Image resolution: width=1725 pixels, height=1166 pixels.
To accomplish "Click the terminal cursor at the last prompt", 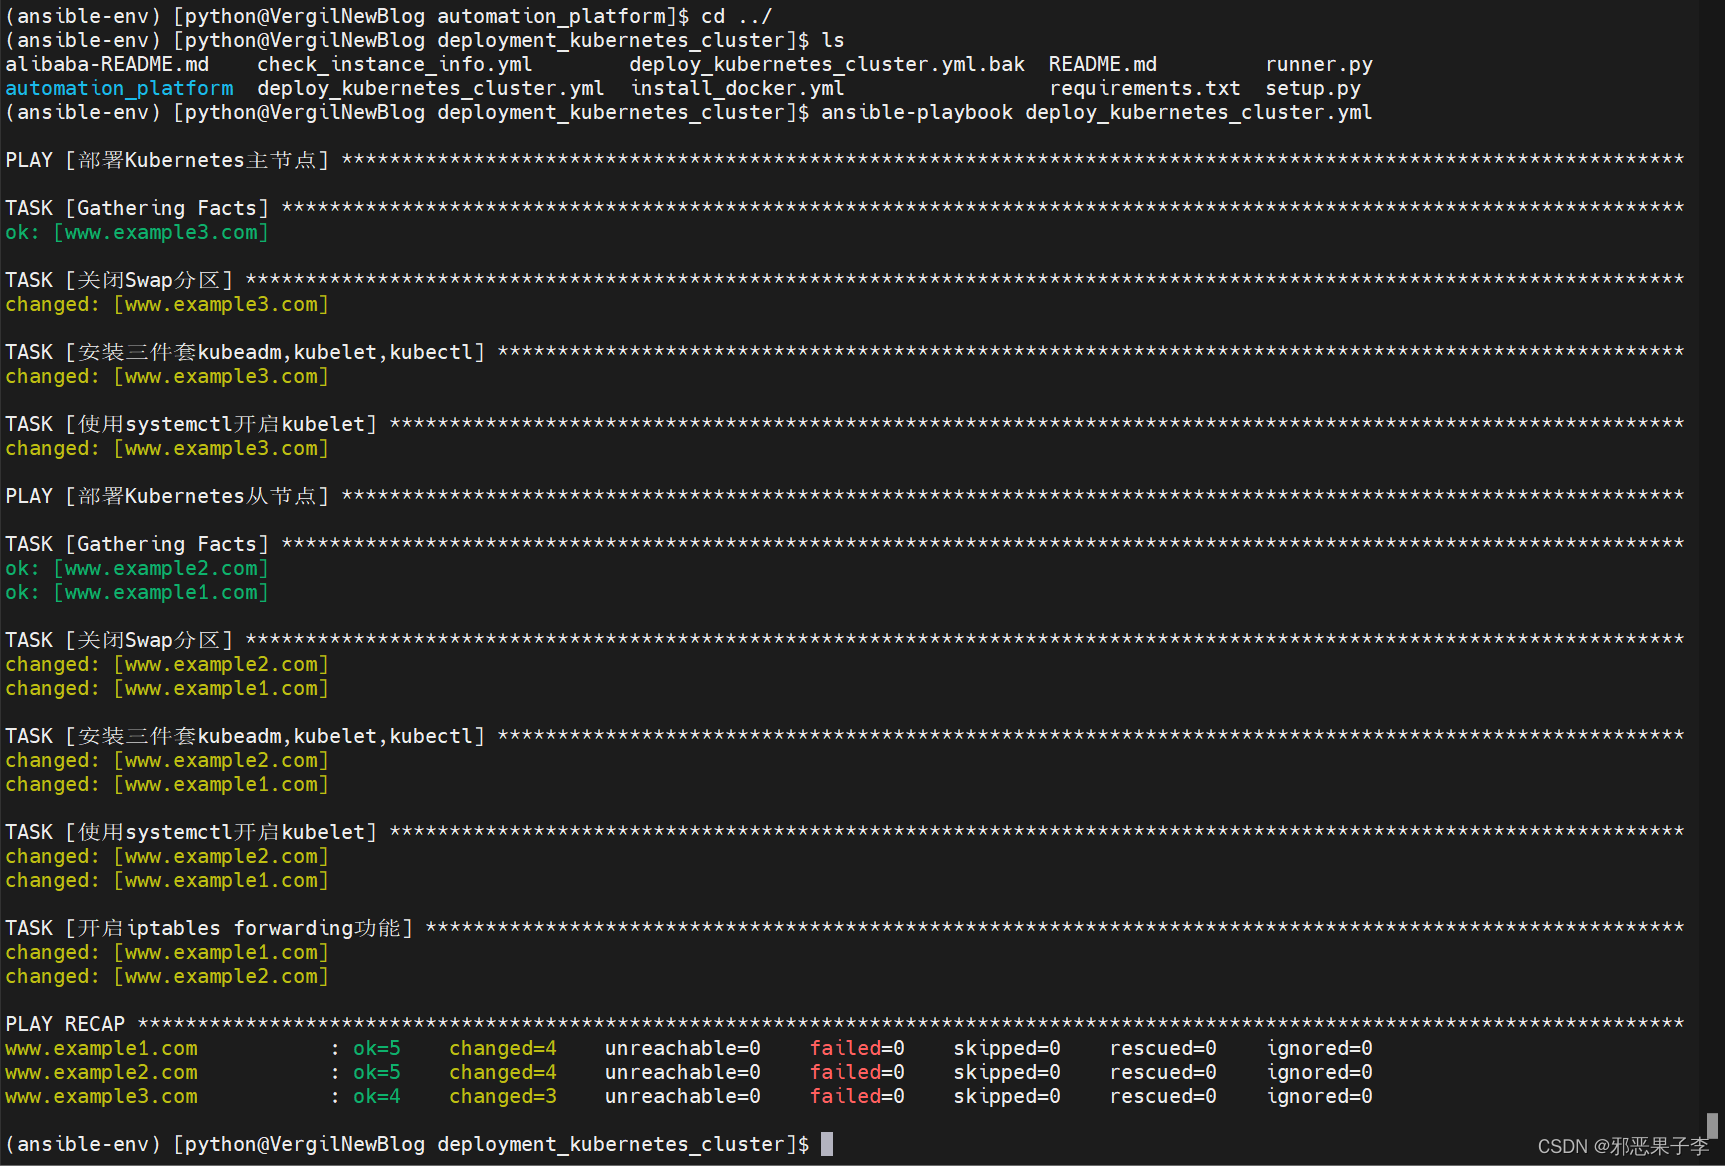I will pyautogui.click(x=827, y=1144).
